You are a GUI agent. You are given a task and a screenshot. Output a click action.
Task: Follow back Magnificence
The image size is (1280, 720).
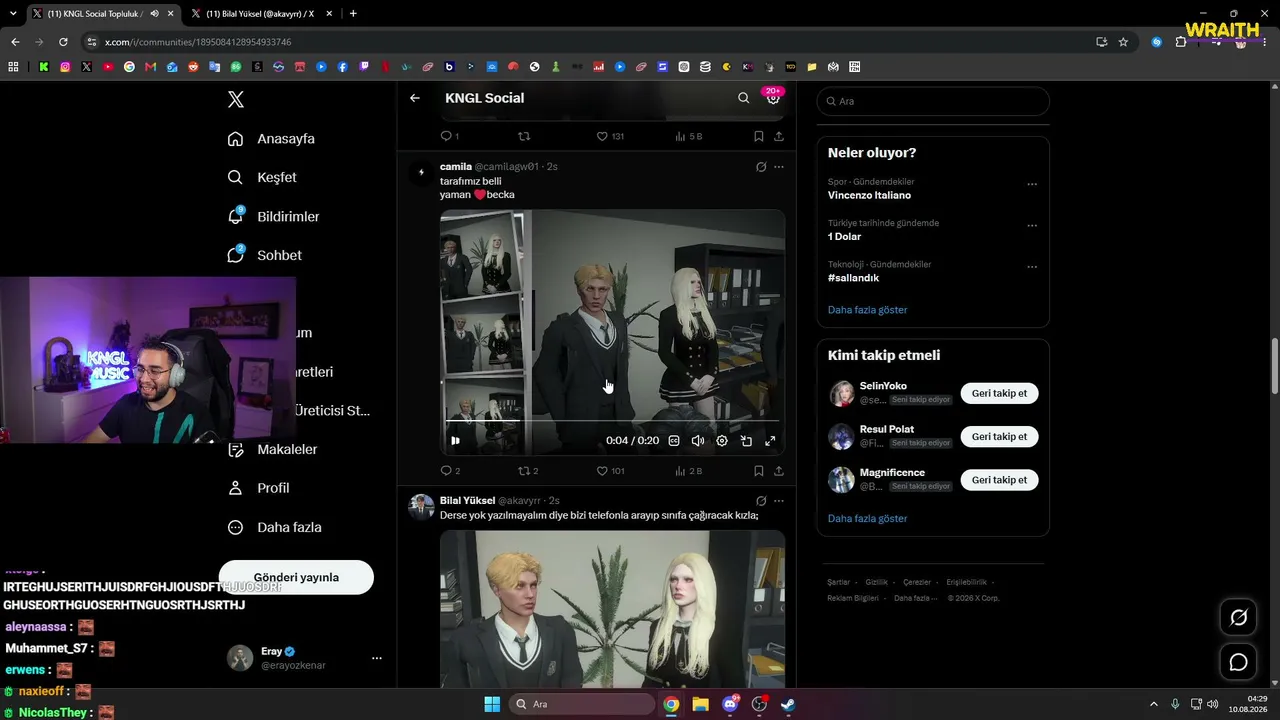(999, 480)
